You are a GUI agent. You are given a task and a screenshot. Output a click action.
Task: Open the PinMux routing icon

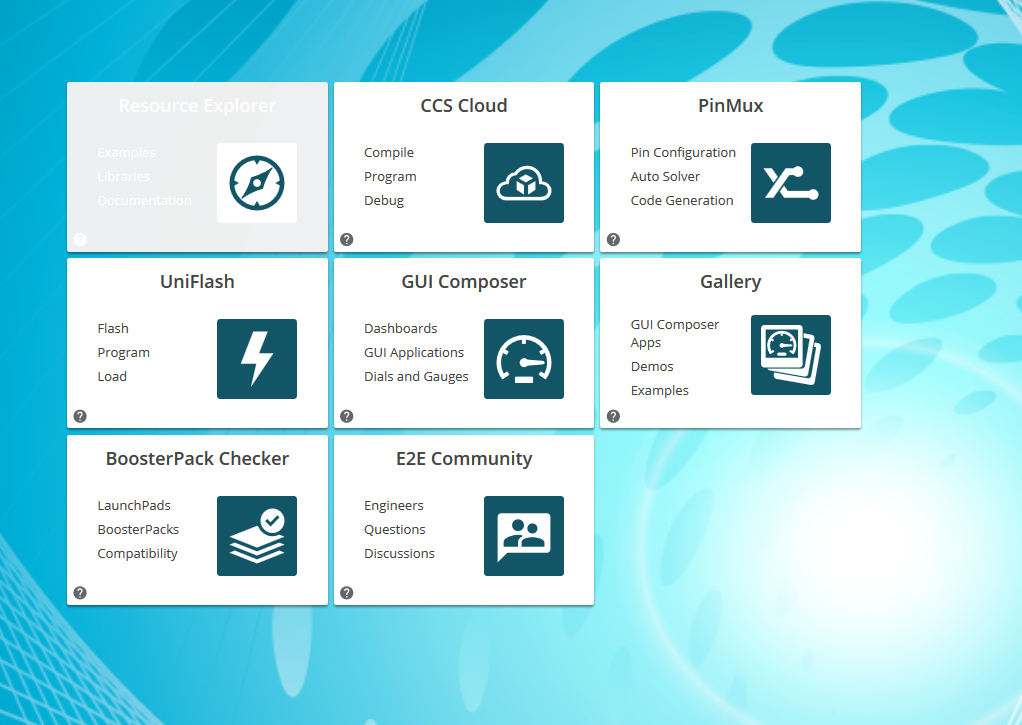791,183
